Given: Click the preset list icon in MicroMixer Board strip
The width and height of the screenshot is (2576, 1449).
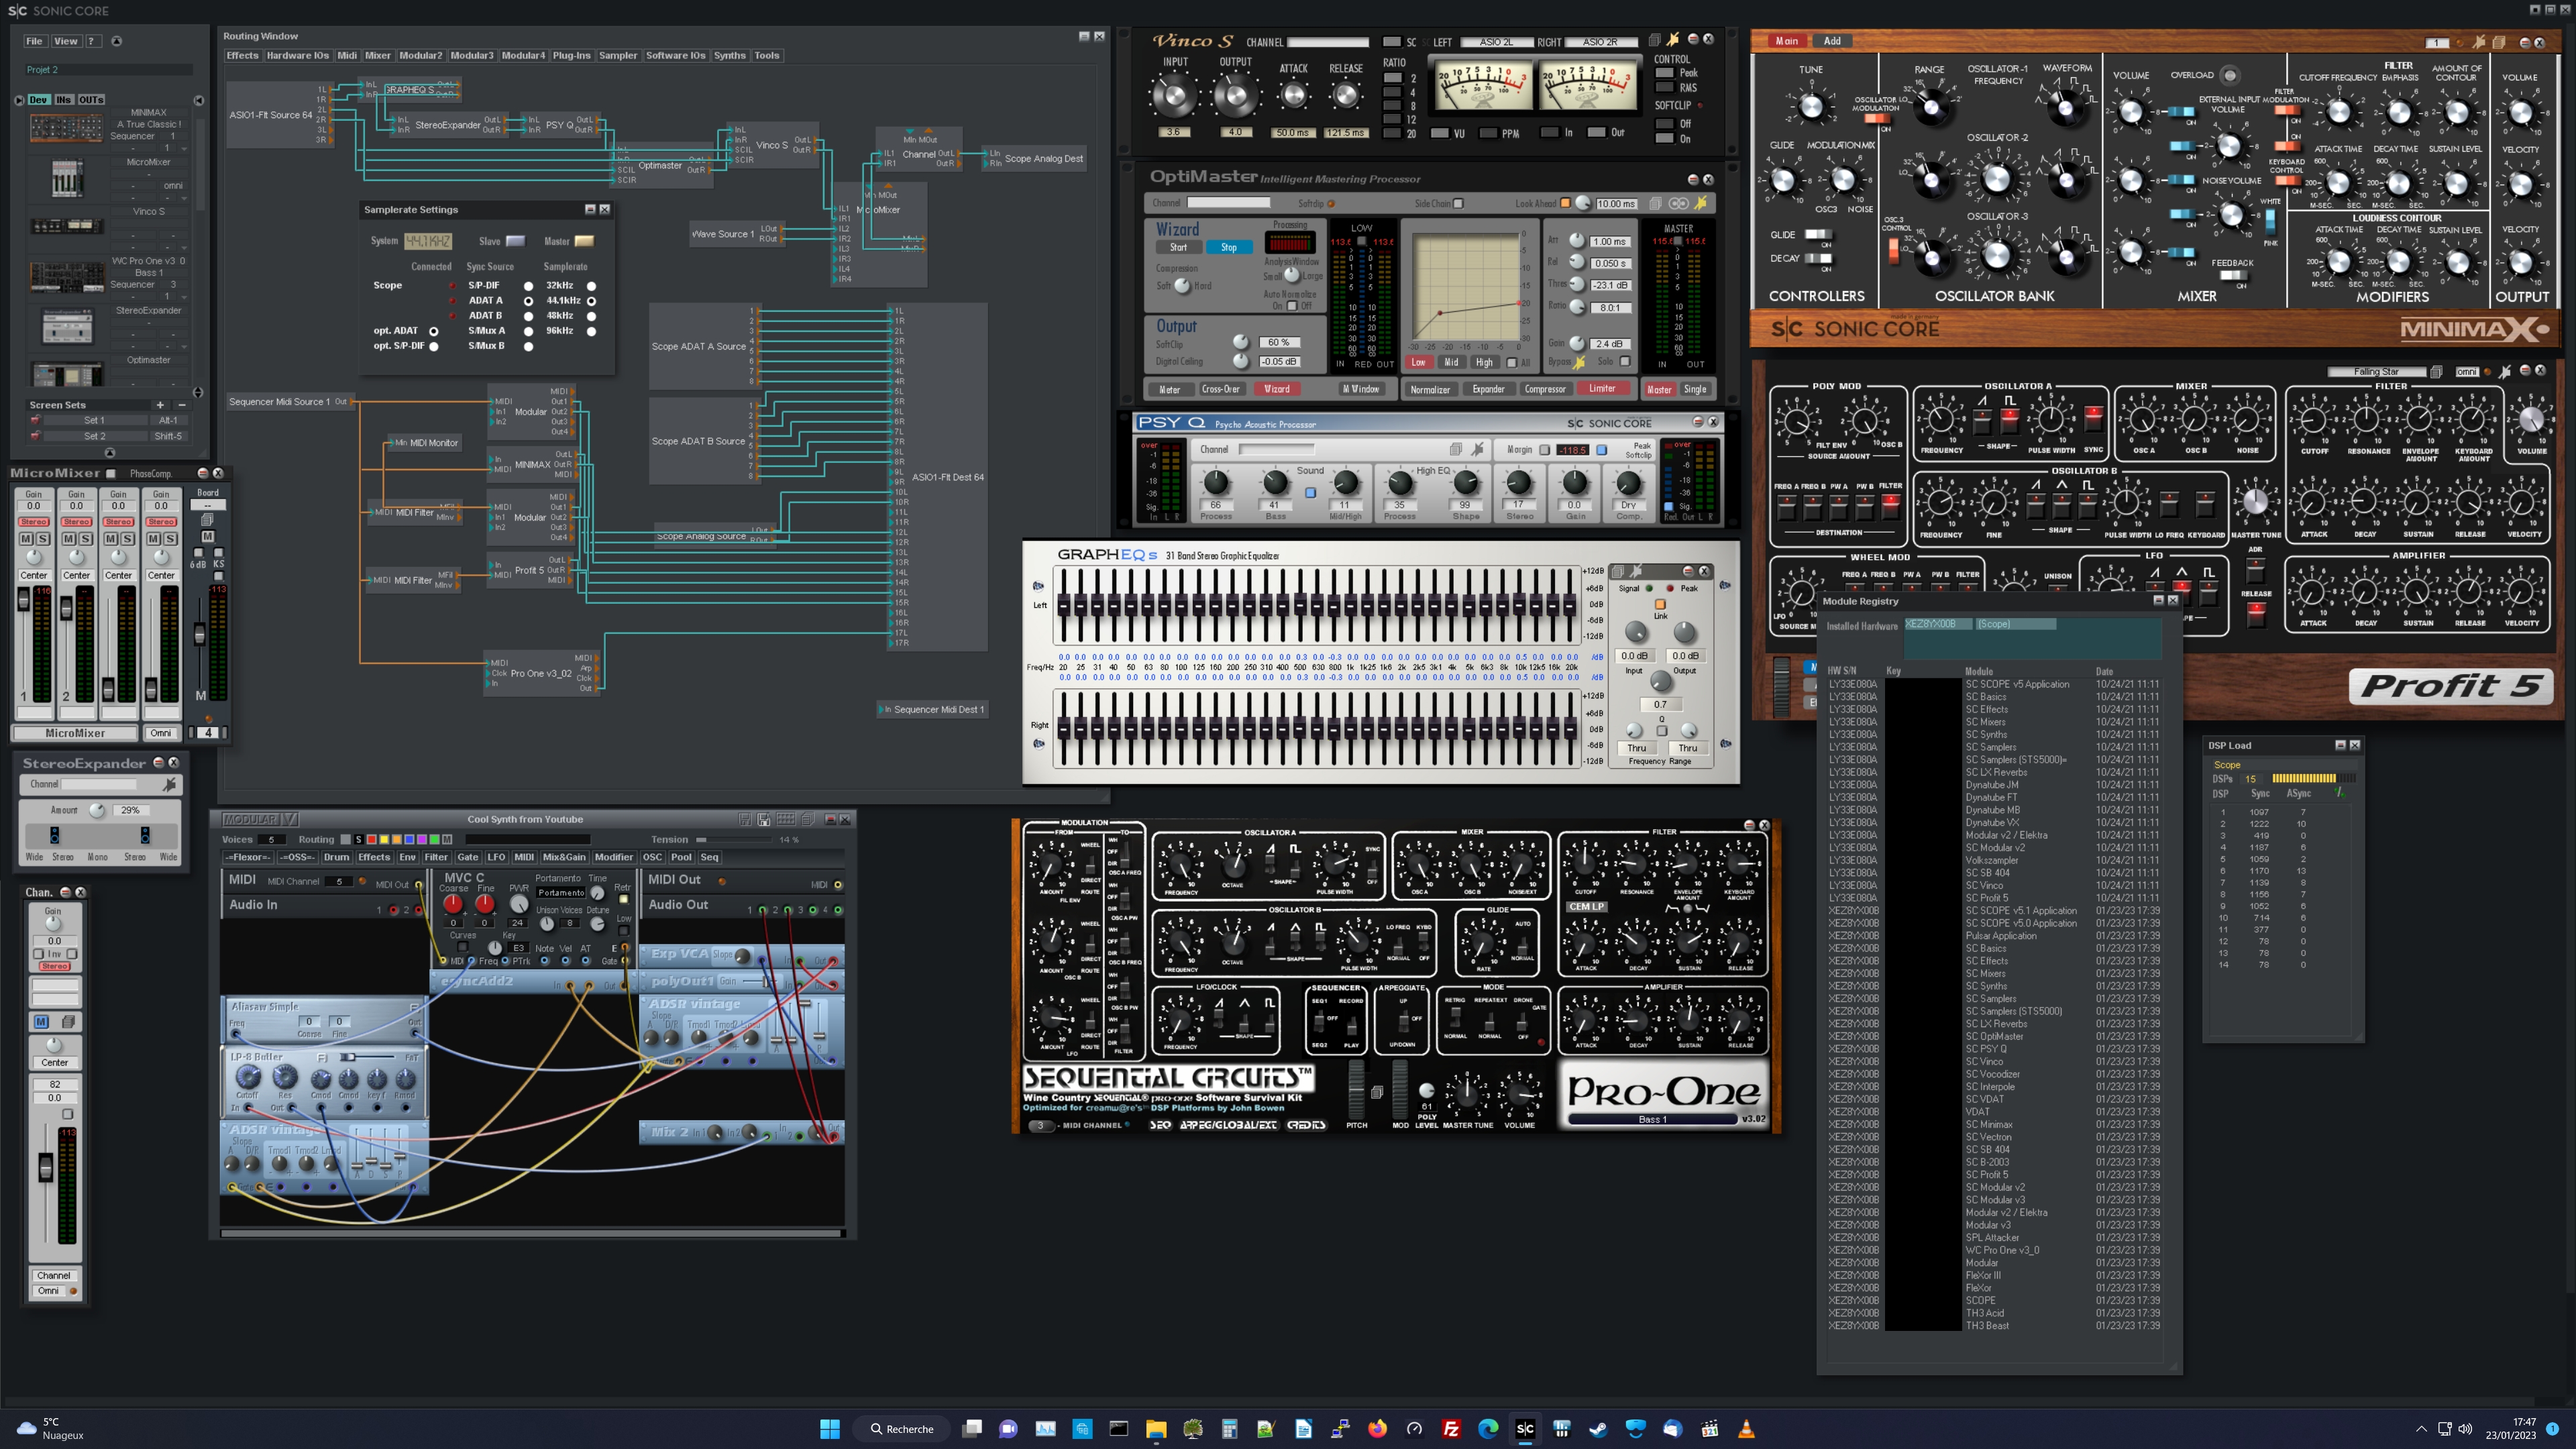Looking at the screenshot, I should [208, 520].
